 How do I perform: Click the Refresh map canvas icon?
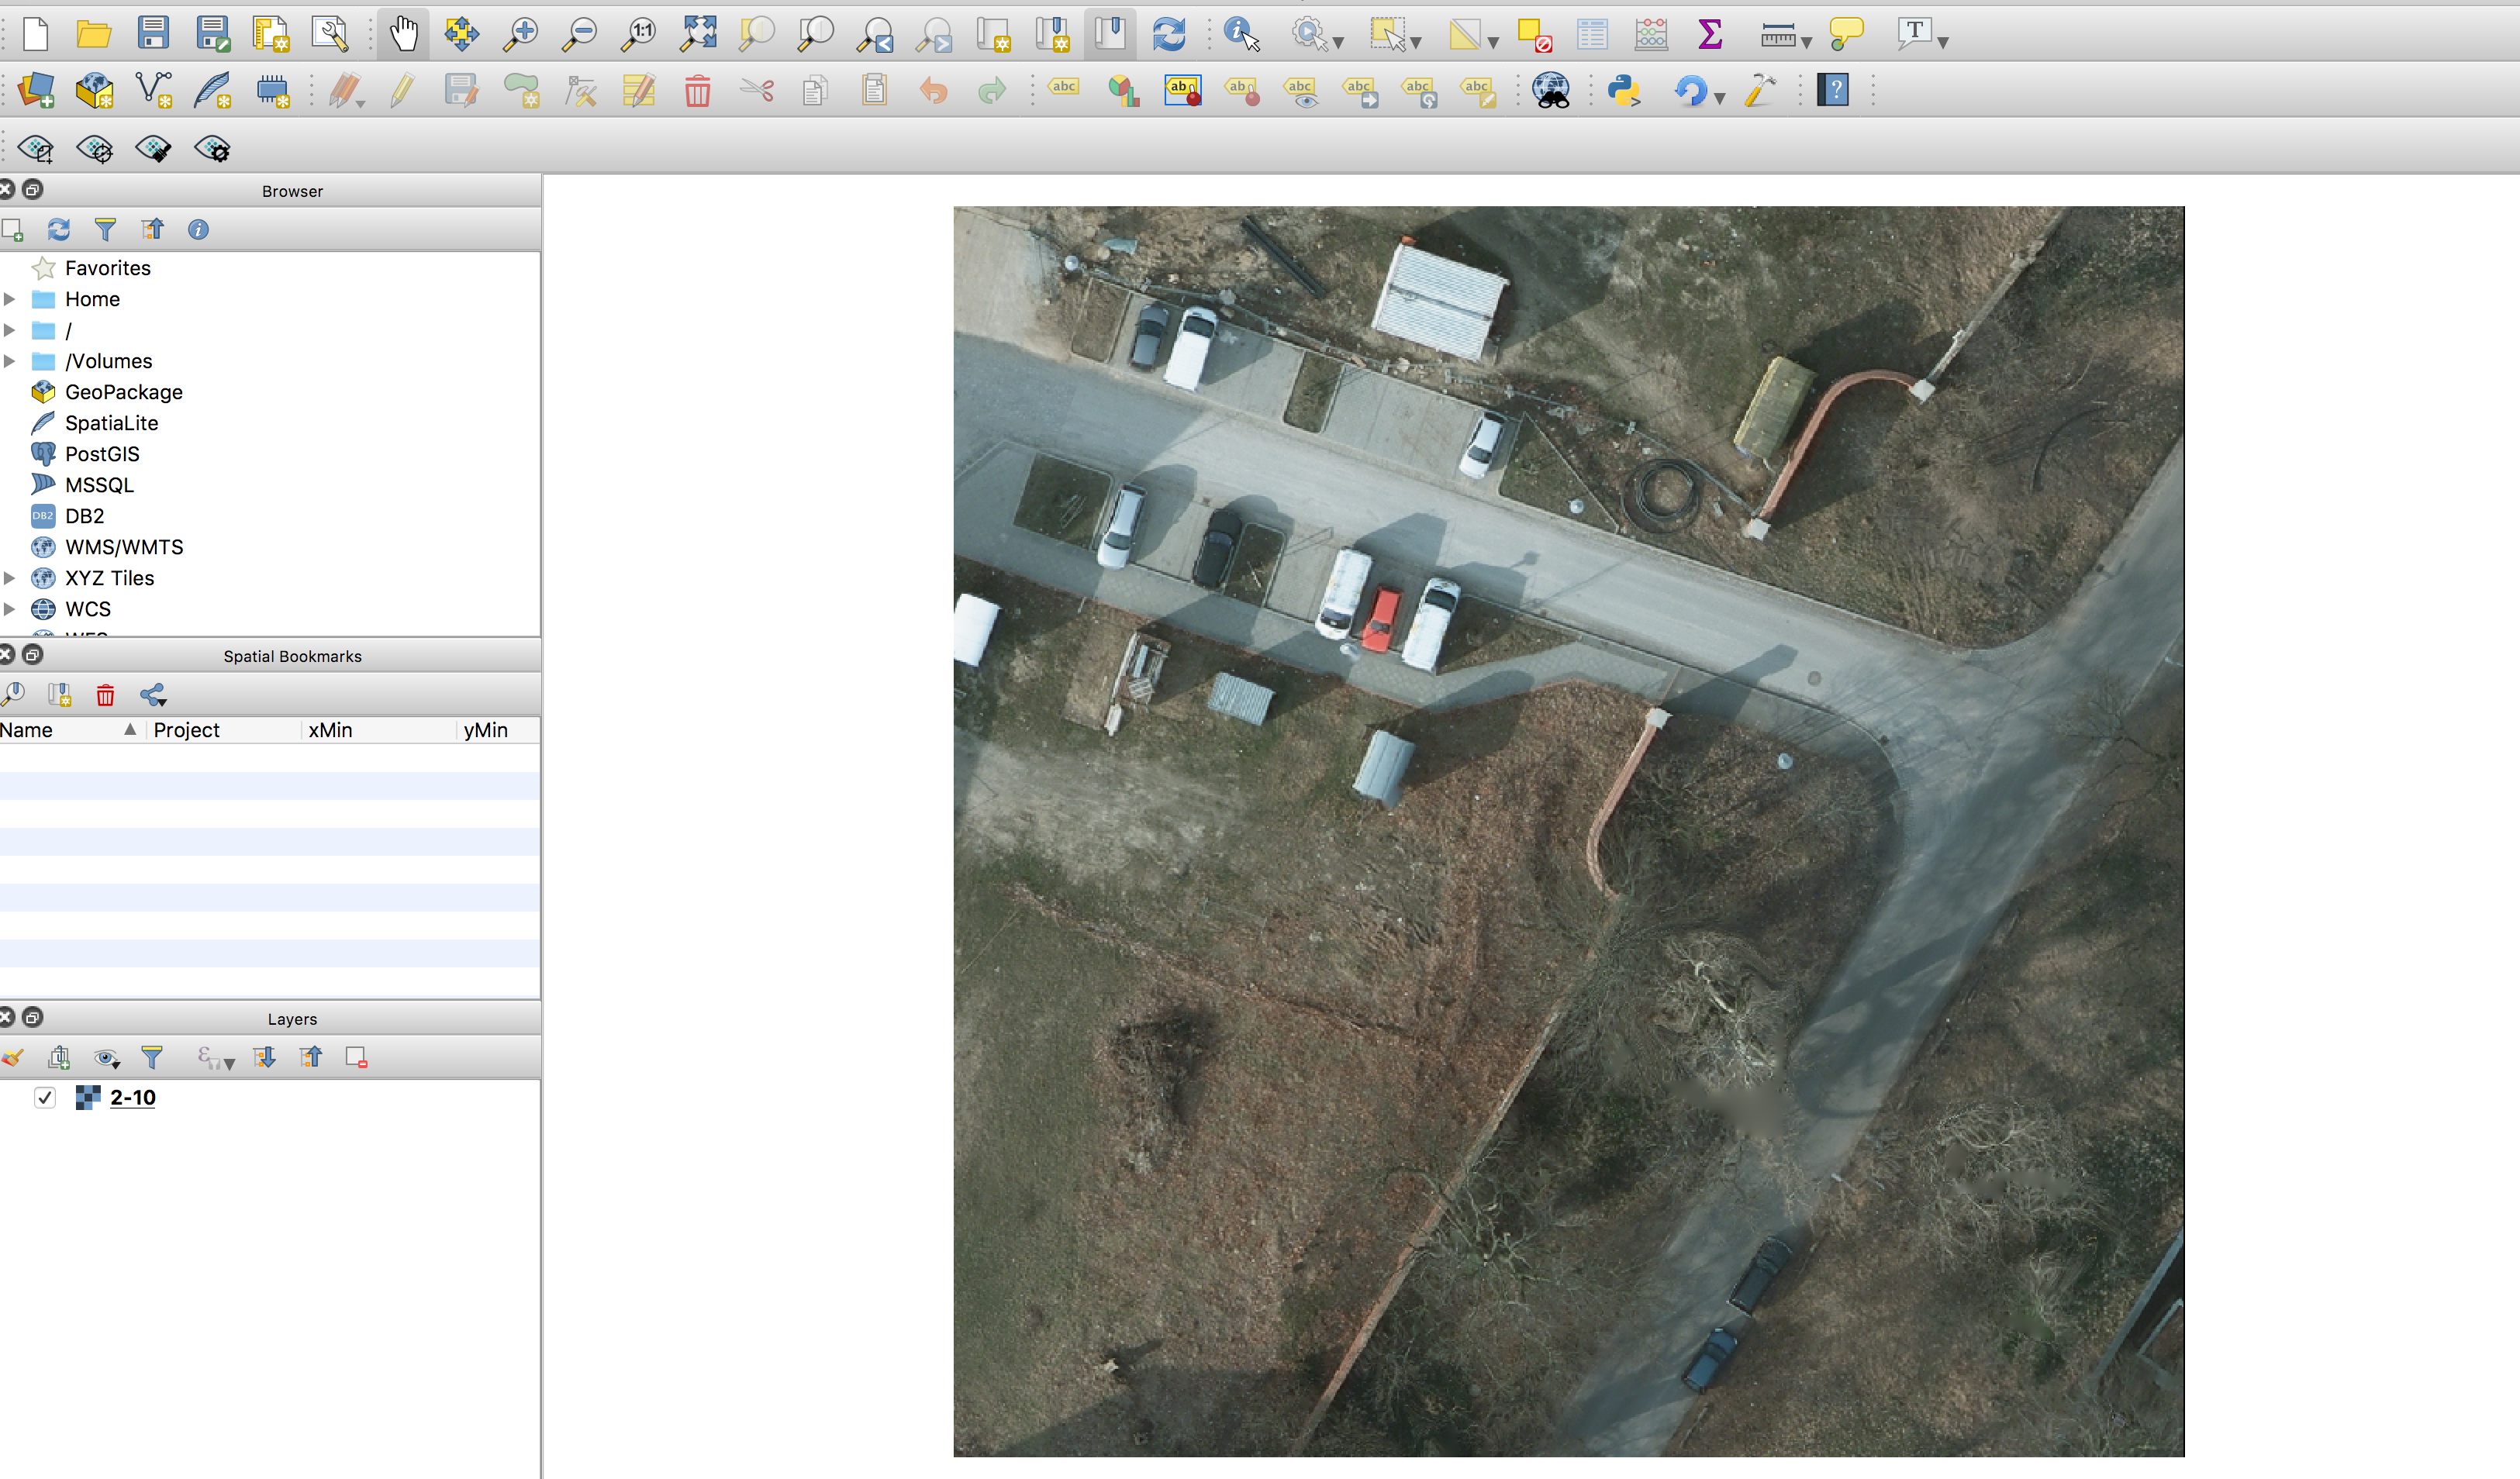[x=1169, y=34]
